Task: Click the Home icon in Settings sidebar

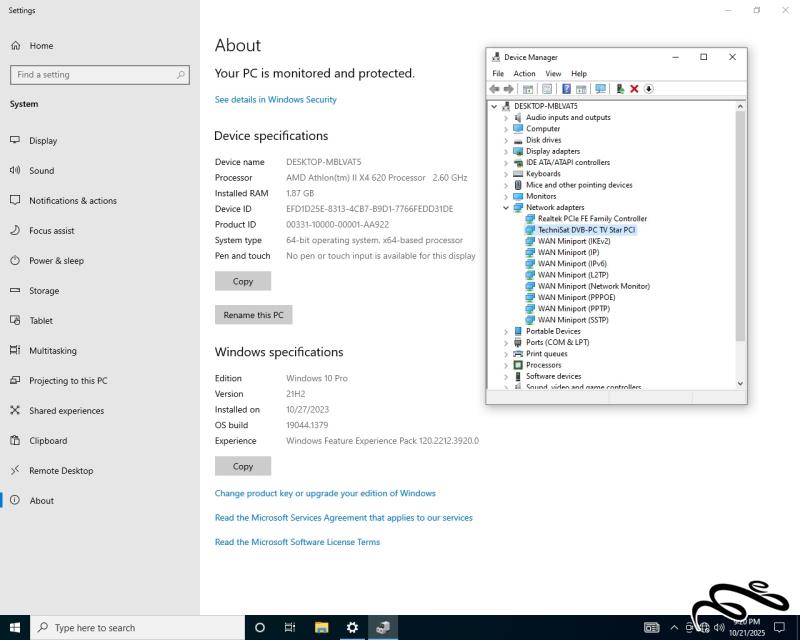Action: (x=15, y=46)
